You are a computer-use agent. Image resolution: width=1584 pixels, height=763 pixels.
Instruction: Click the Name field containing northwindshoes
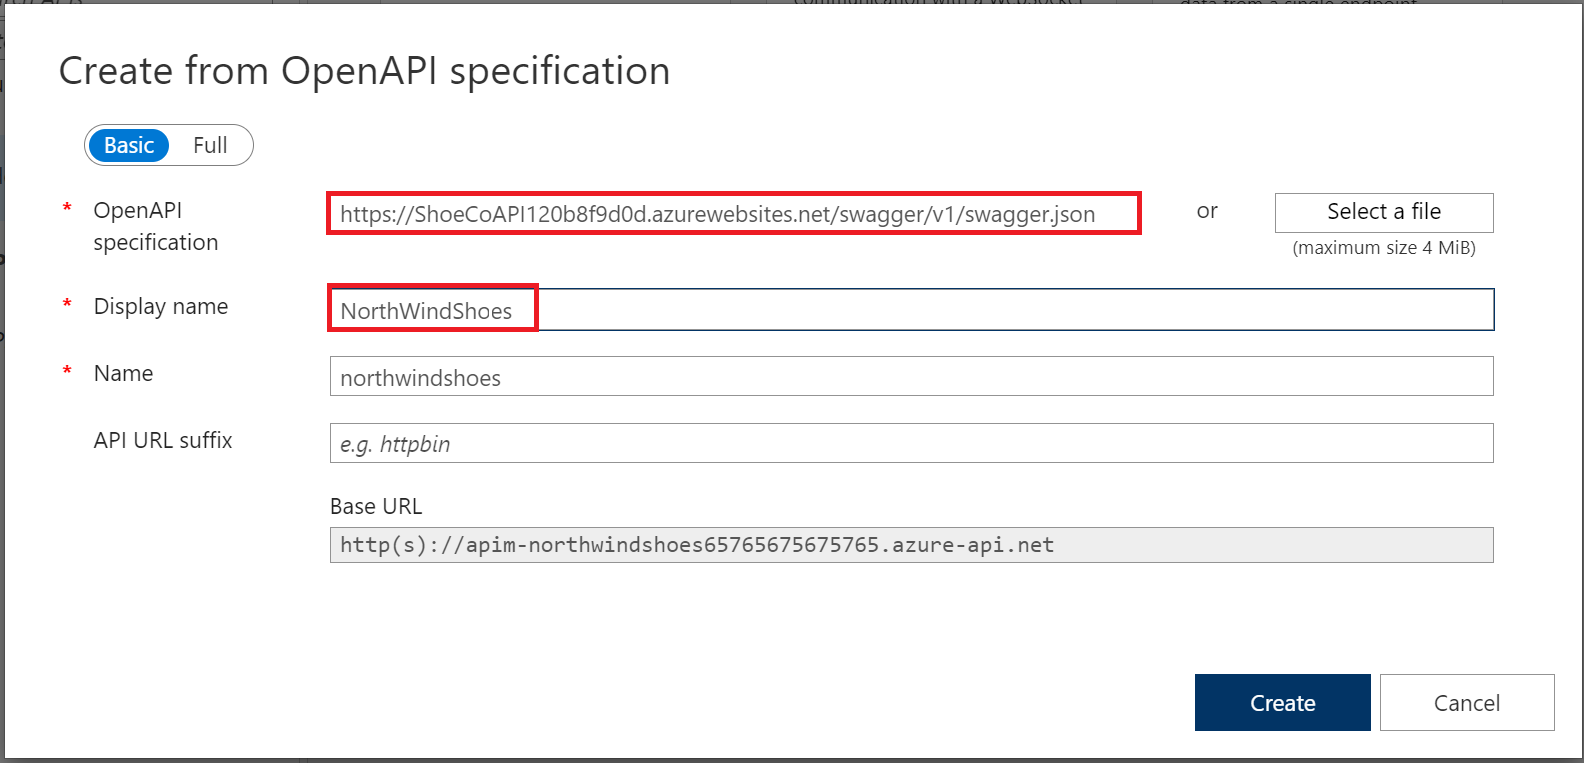(910, 376)
